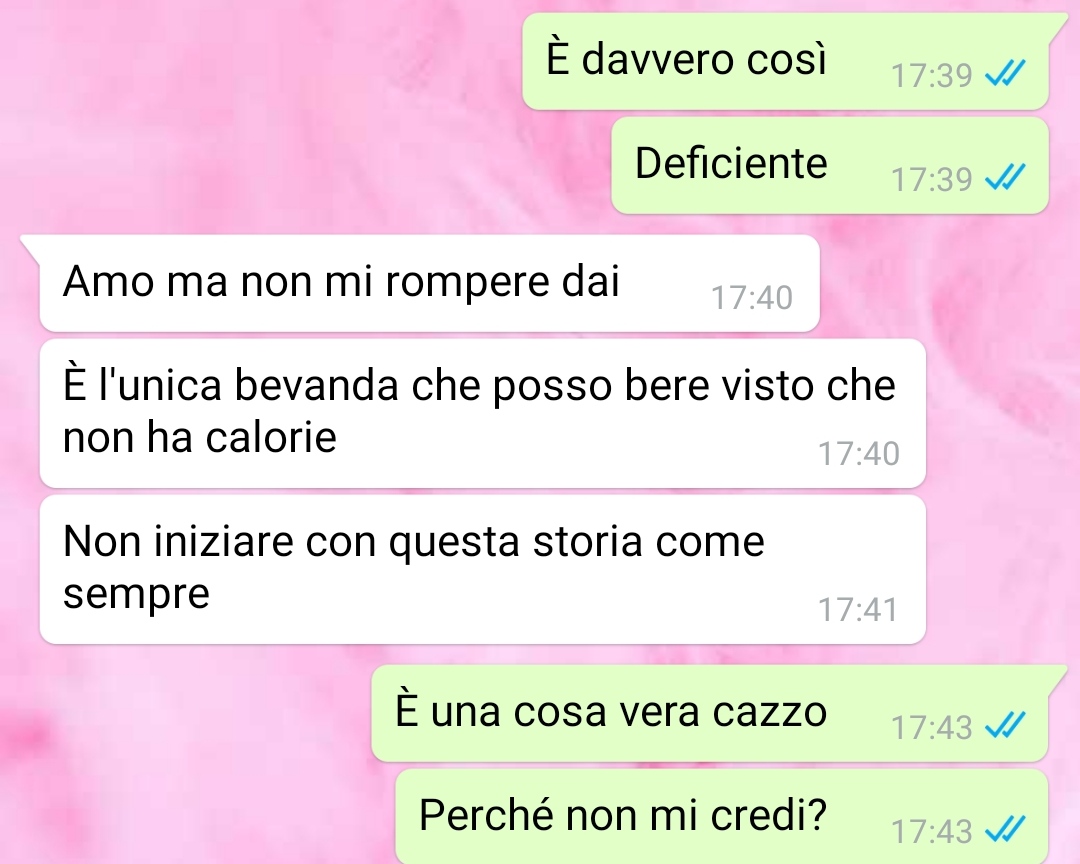Click blue double-check beside 'Deficiente'
This screenshot has width=1080, height=864.
tap(1005, 177)
